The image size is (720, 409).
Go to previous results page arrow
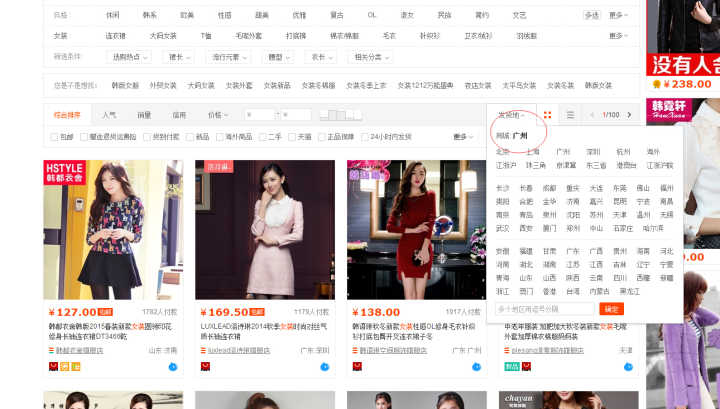click(592, 115)
